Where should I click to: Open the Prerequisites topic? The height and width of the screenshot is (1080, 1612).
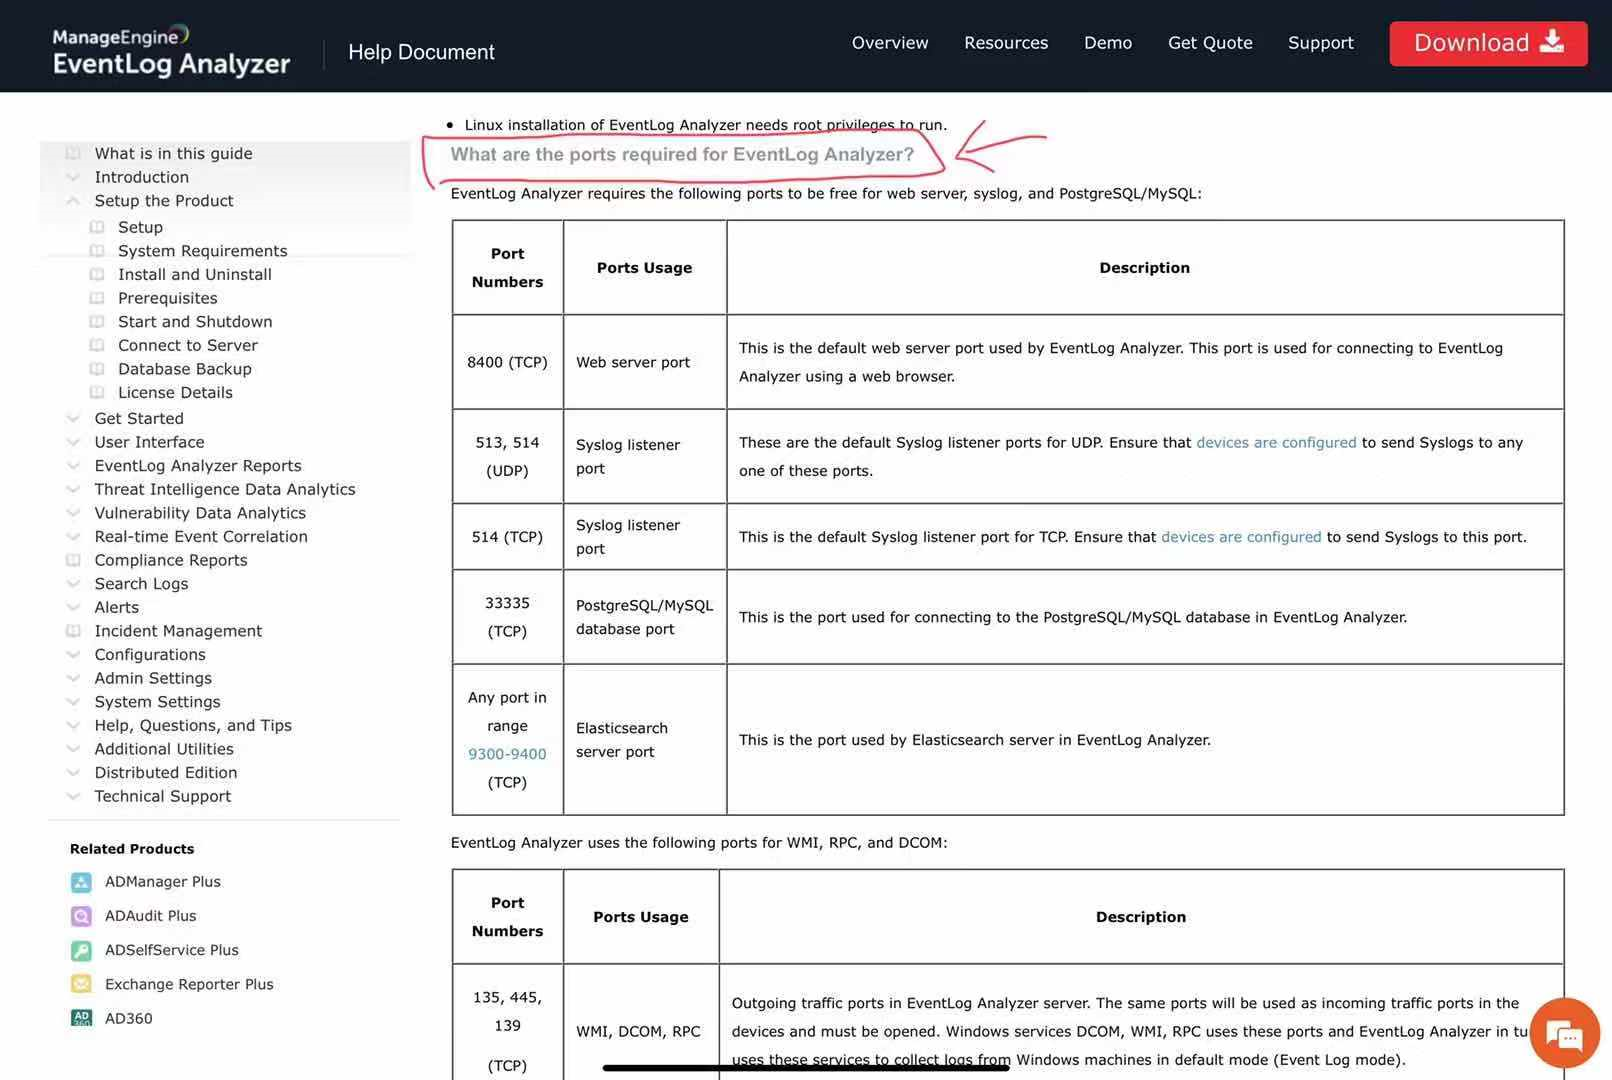(168, 298)
